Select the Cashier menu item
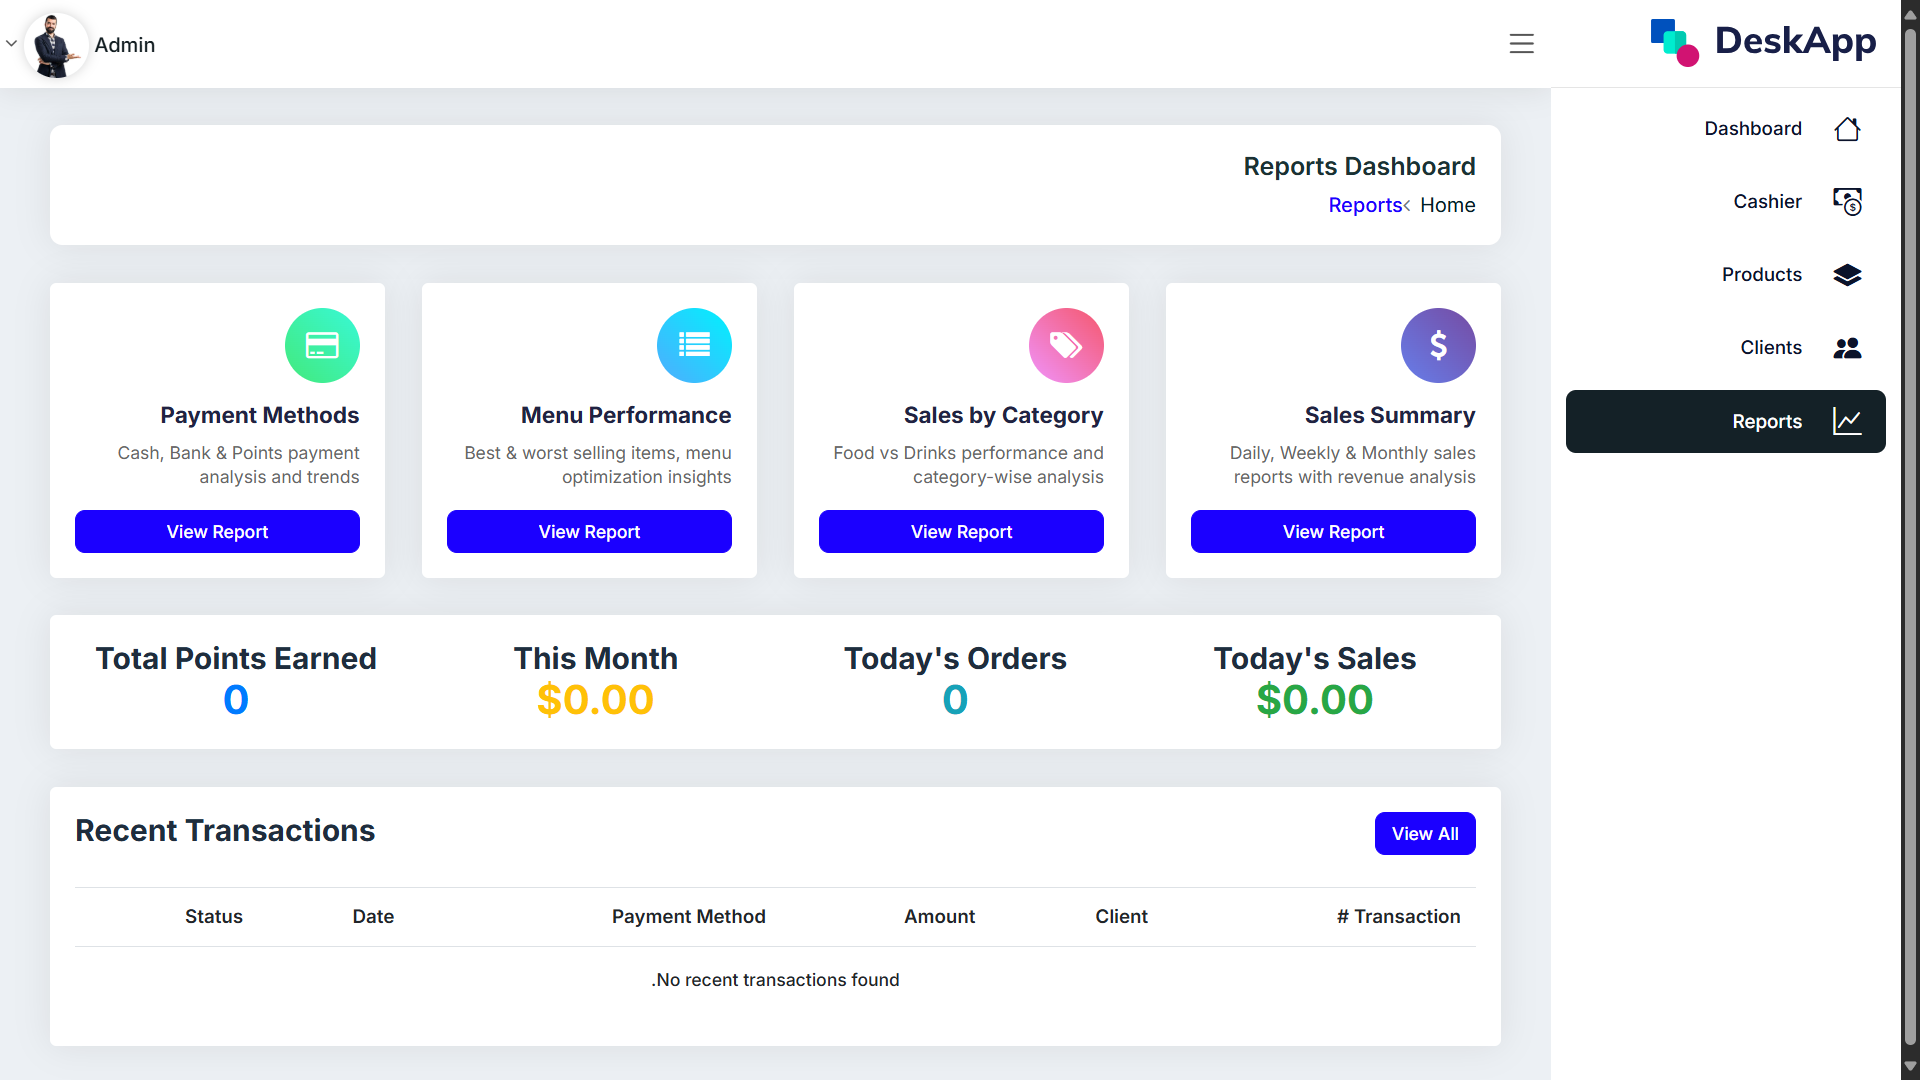Viewport: 1920px width, 1080px height. pos(1766,202)
